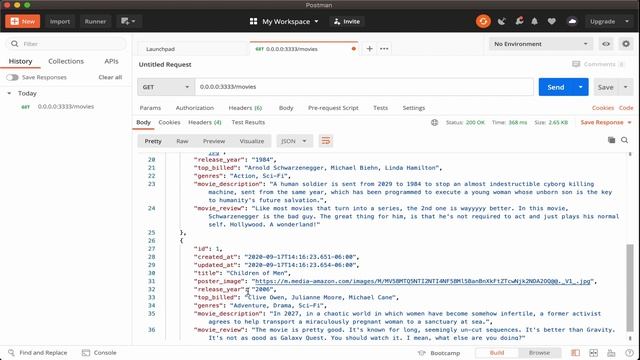The width and height of the screenshot is (640, 360).
Task: Open the request Settings tab
Action: coord(413,108)
